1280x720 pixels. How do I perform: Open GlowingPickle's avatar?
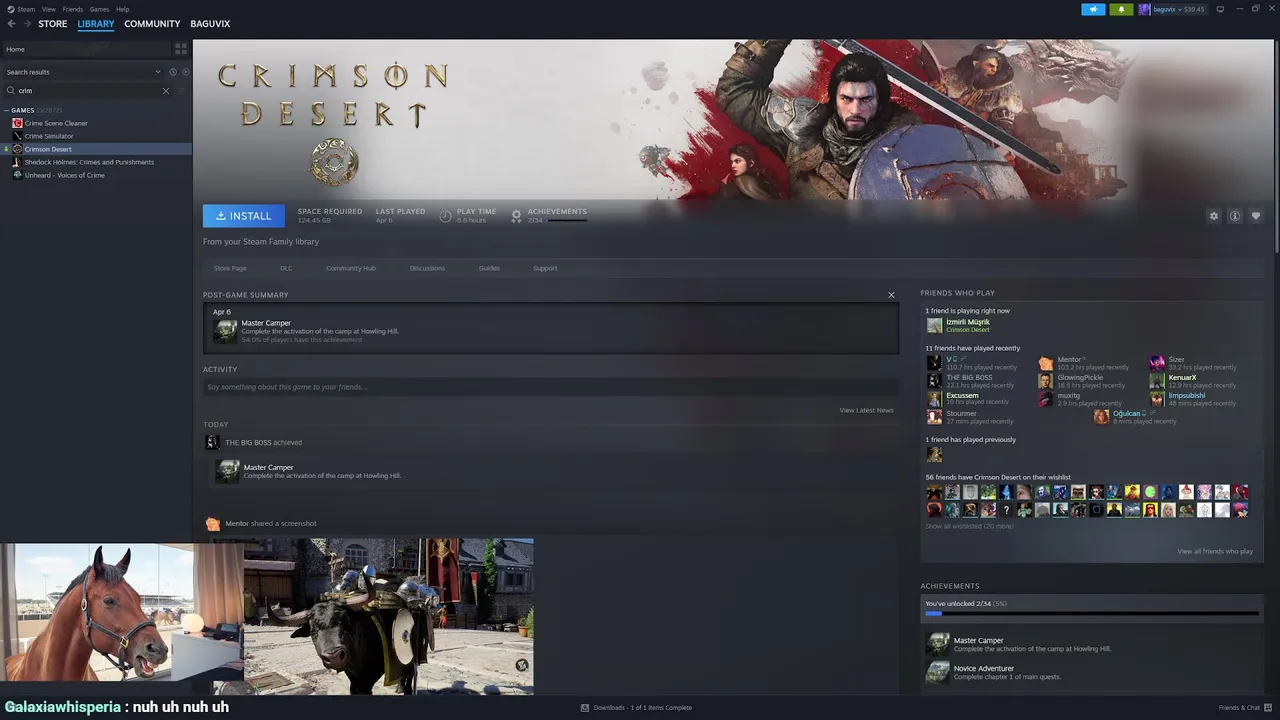pyautogui.click(x=1045, y=381)
